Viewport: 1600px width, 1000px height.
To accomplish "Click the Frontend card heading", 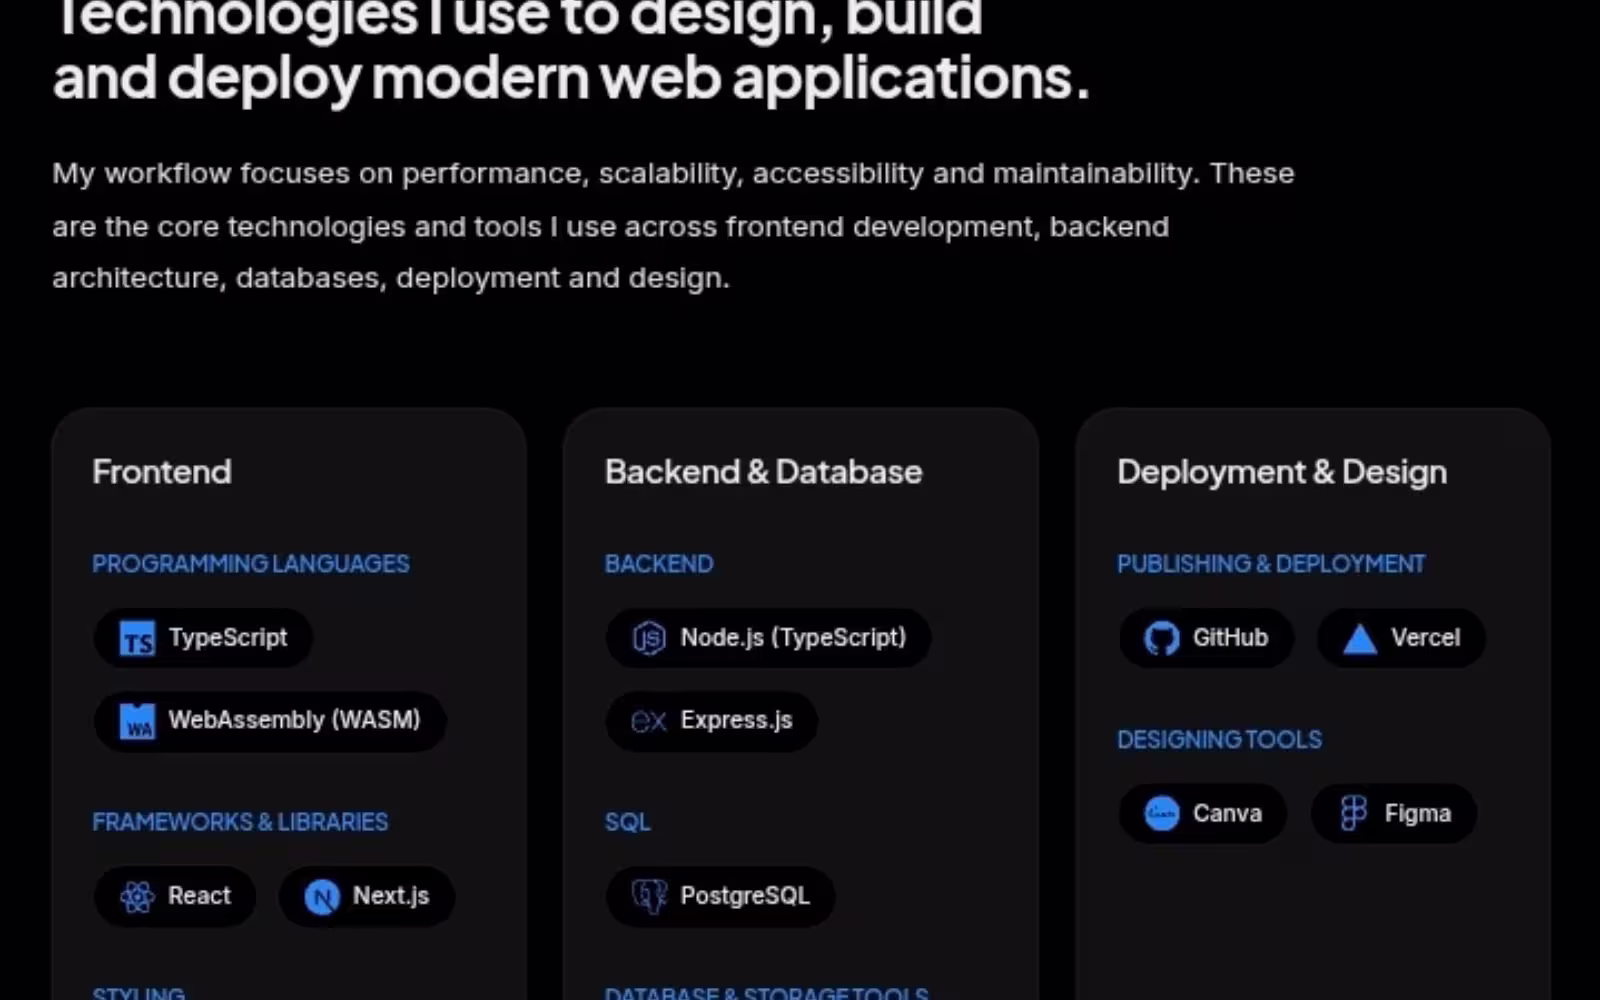I will (x=162, y=472).
